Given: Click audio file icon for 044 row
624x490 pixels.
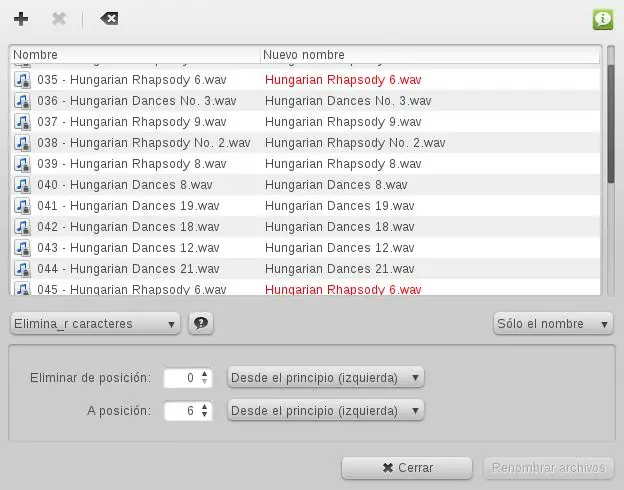Looking at the screenshot, I should (22, 269).
